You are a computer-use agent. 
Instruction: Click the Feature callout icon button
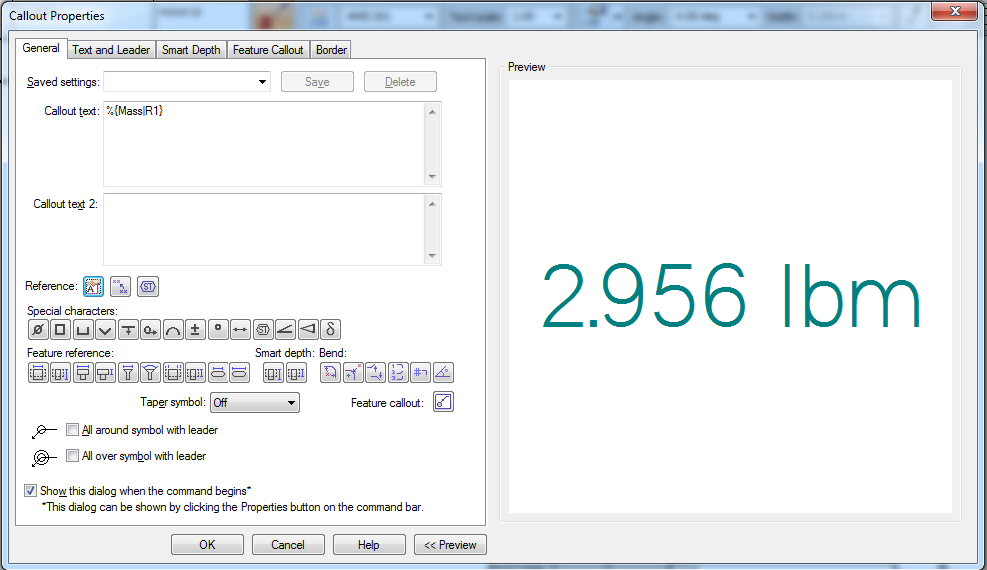point(444,402)
